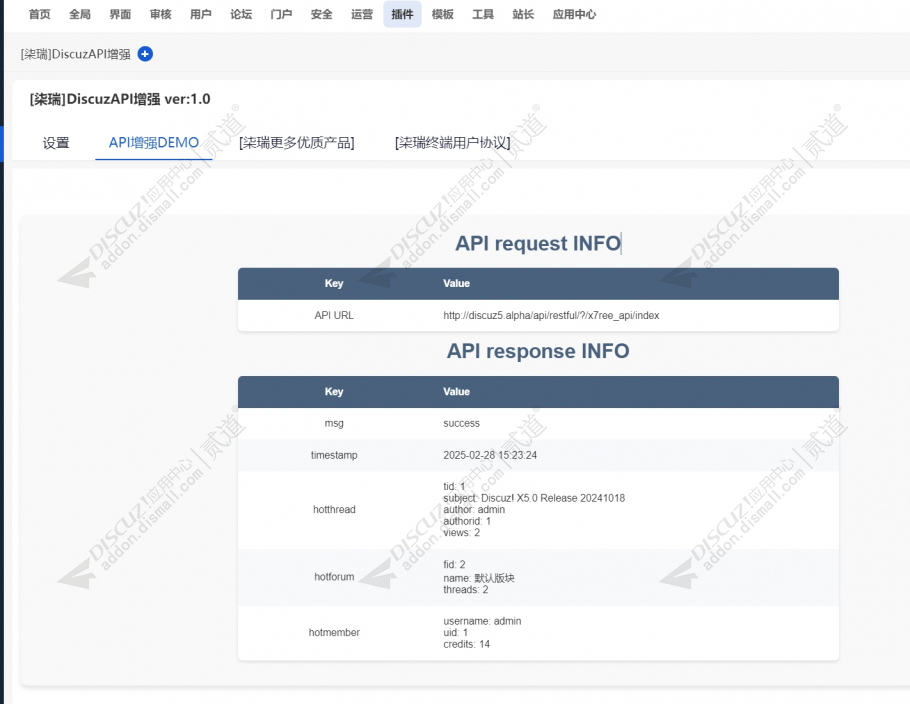Viewport: 910px width, 704px height.
Task: Click the msg key cell
Action: [x=334, y=423]
